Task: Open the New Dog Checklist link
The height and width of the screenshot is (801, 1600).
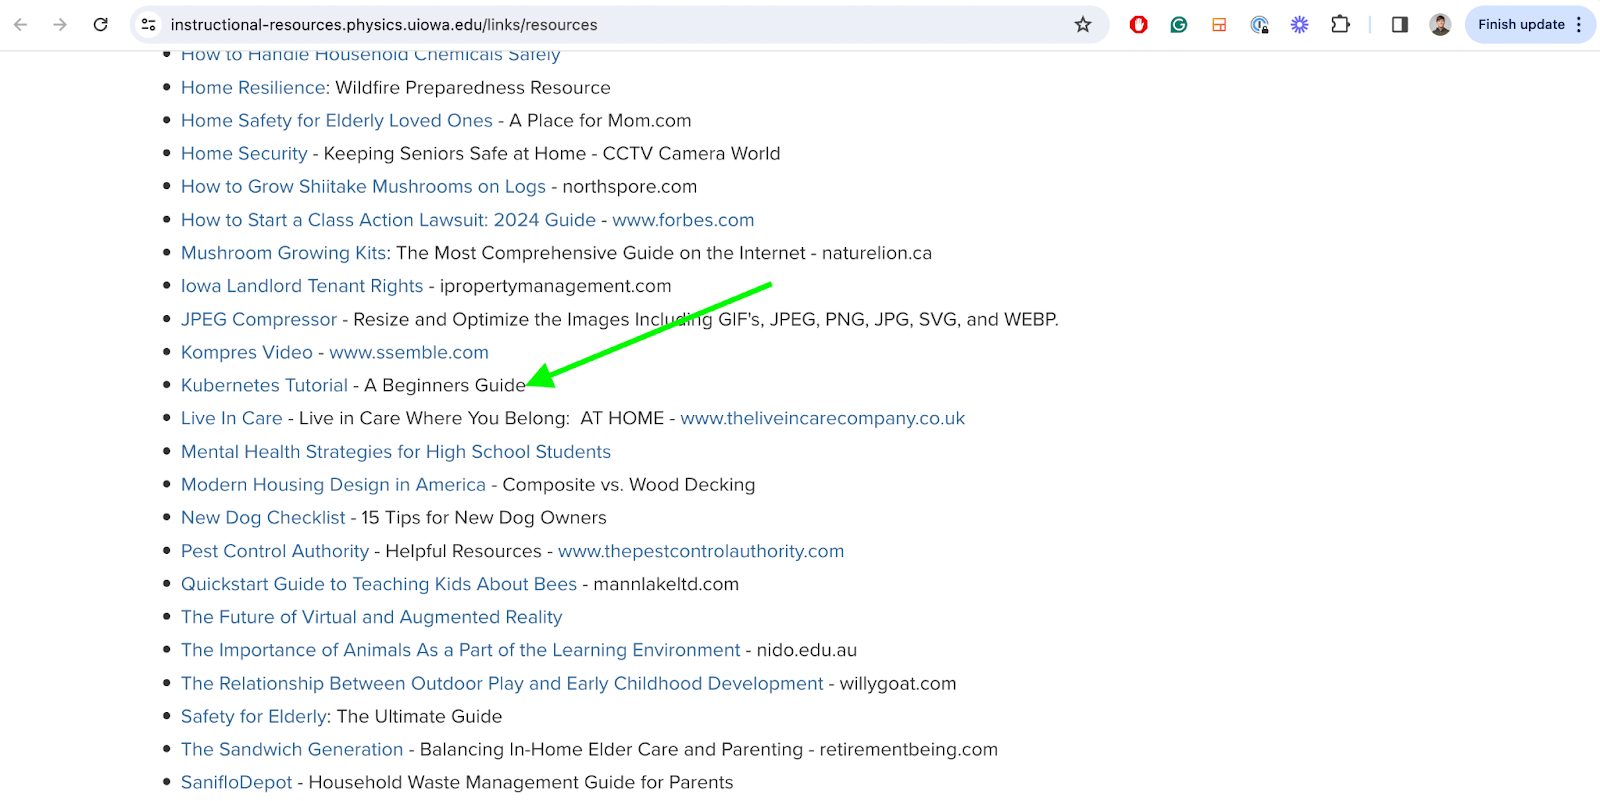Action: 263,518
